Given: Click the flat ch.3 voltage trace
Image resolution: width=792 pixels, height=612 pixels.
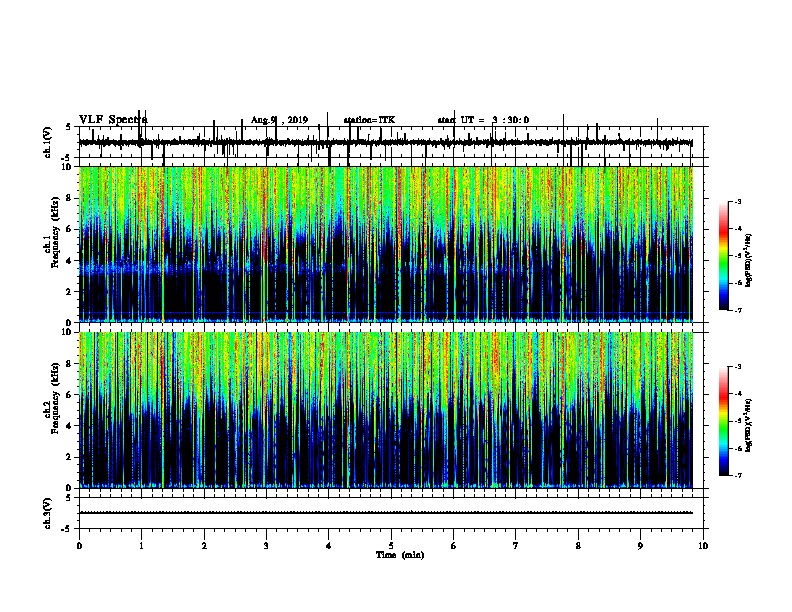Looking at the screenshot, I should pyautogui.click(x=386, y=513).
